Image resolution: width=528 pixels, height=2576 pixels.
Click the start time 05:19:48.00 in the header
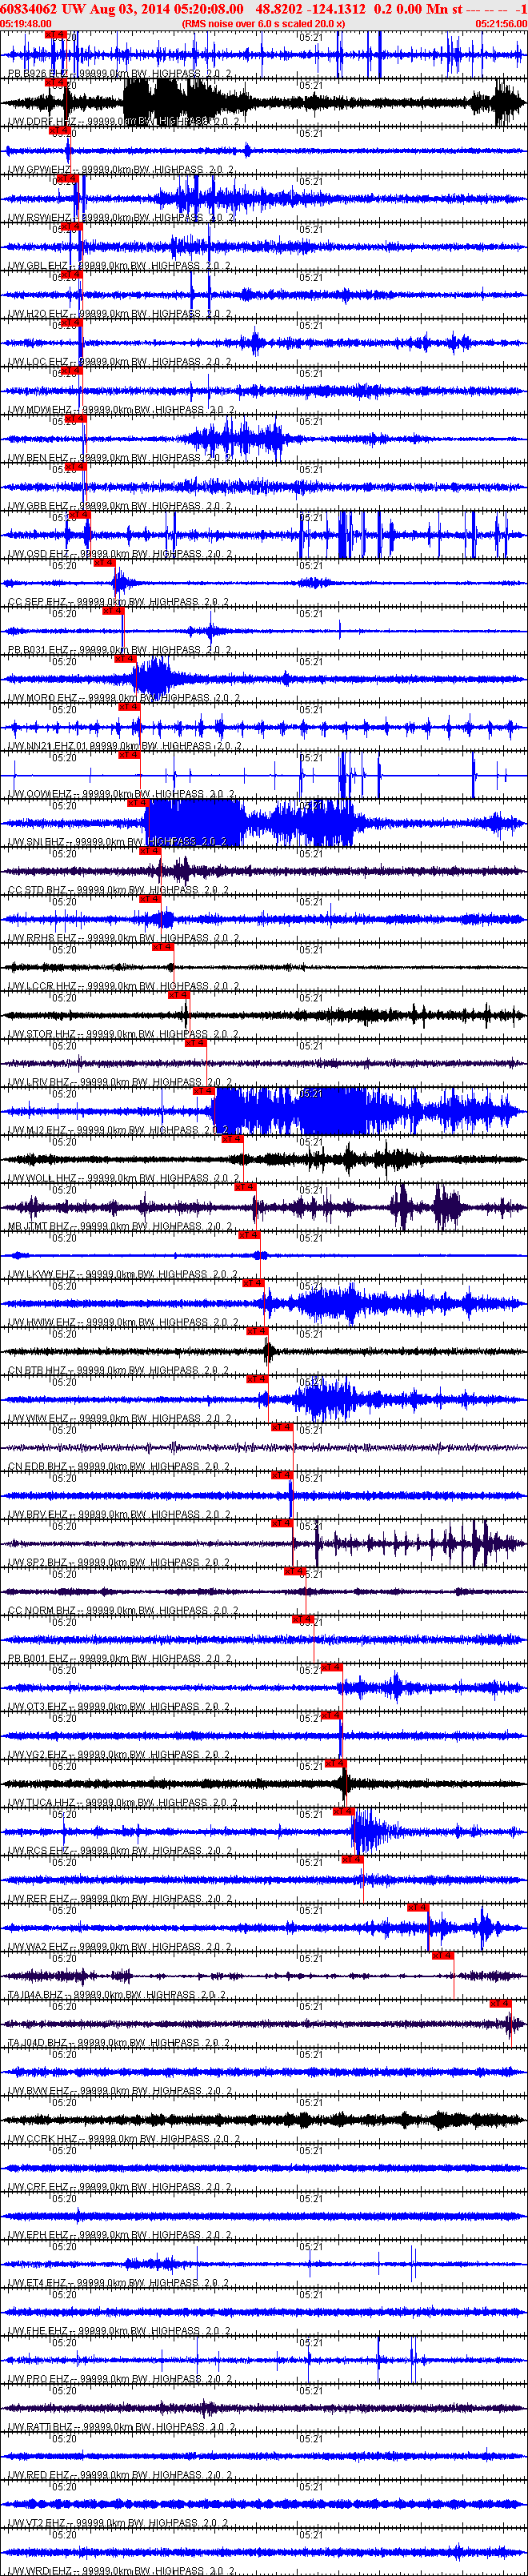pyautogui.click(x=26, y=24)
